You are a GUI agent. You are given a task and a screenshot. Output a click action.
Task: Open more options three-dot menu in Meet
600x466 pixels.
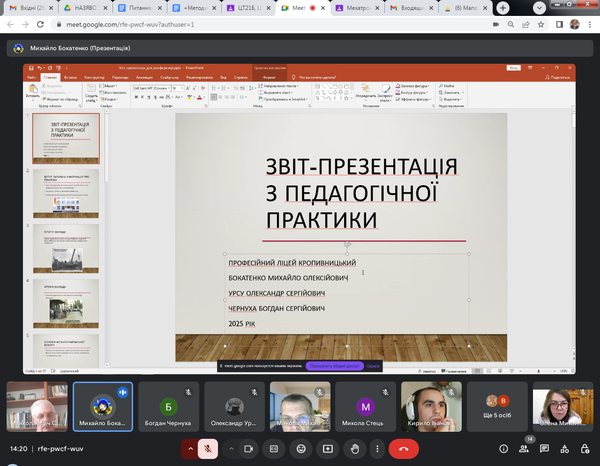pyautogui.click(x=378, y=449)
